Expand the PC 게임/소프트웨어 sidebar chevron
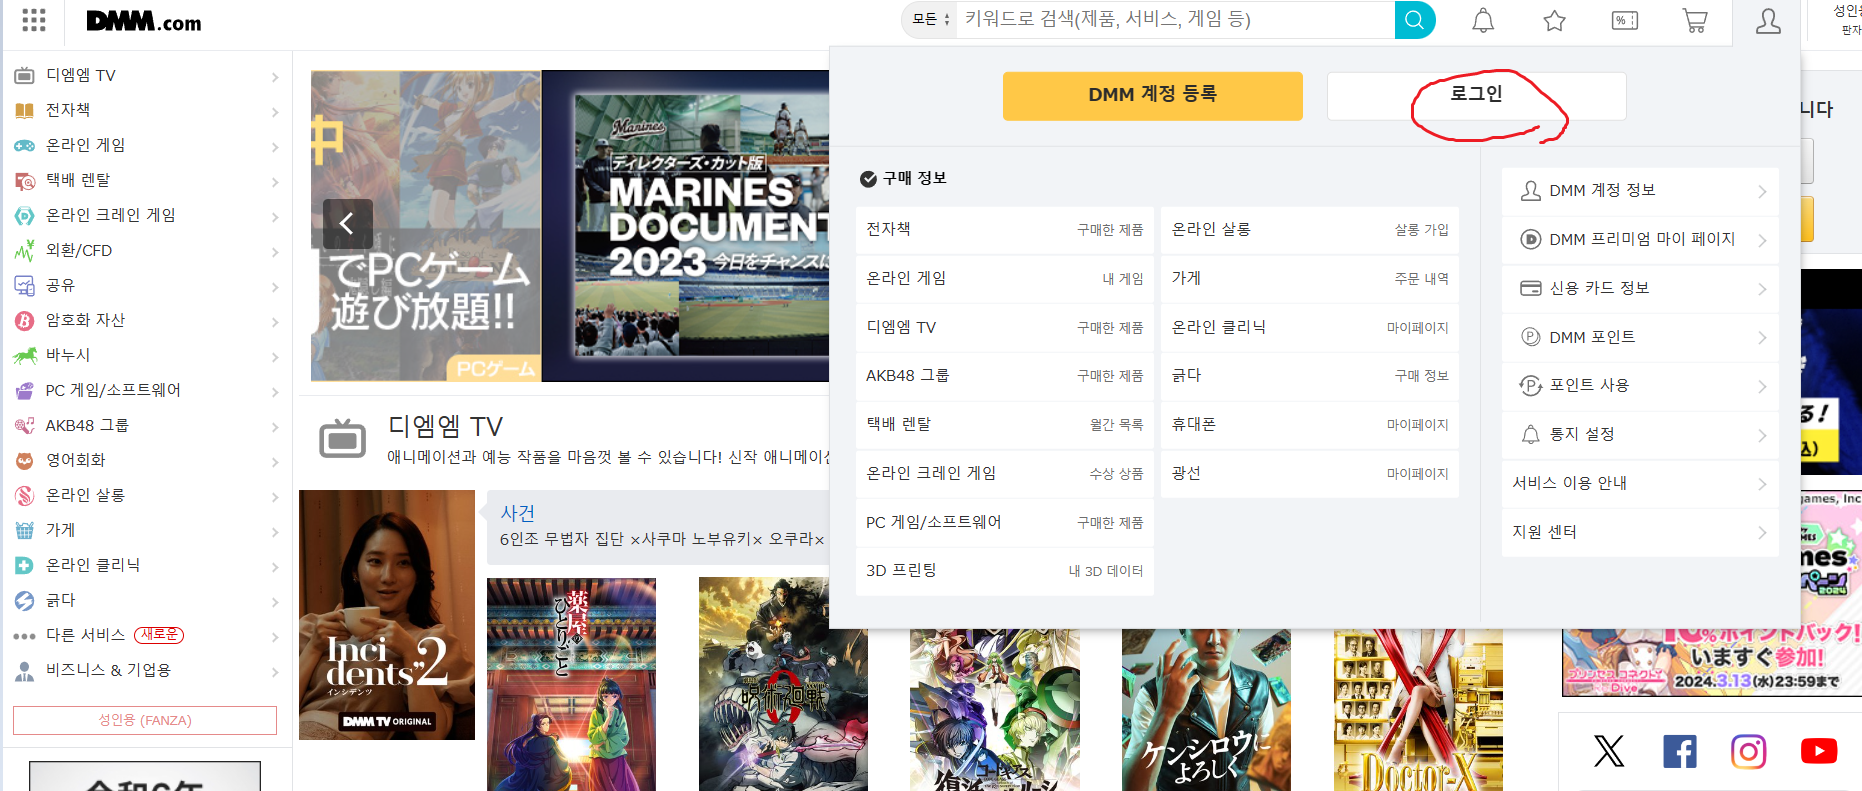The height and width of the screenshot is (791, 1862). point(274,391)
